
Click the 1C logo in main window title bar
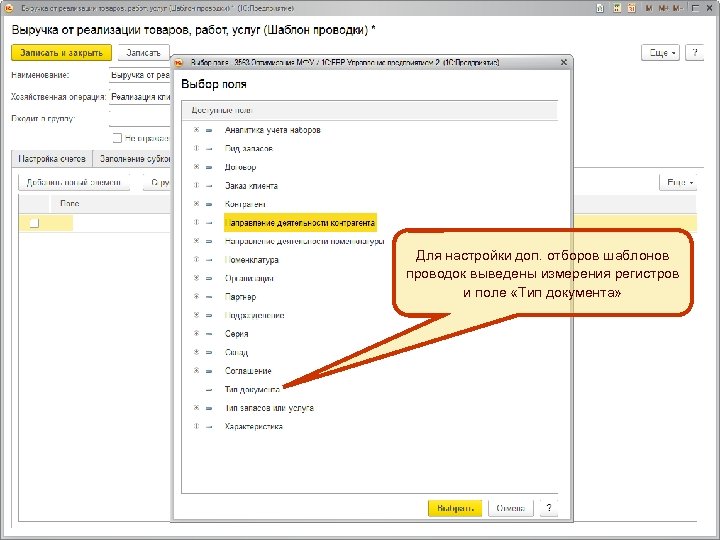point(8,8)
